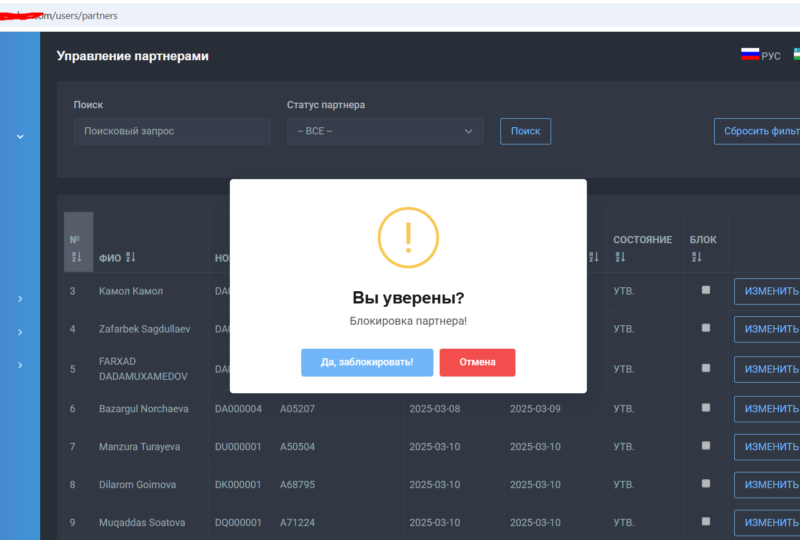The height and width of the screenshot is (540, 800).
Task: Sort by ФИО column arrows icon
Action: point(131,258)
